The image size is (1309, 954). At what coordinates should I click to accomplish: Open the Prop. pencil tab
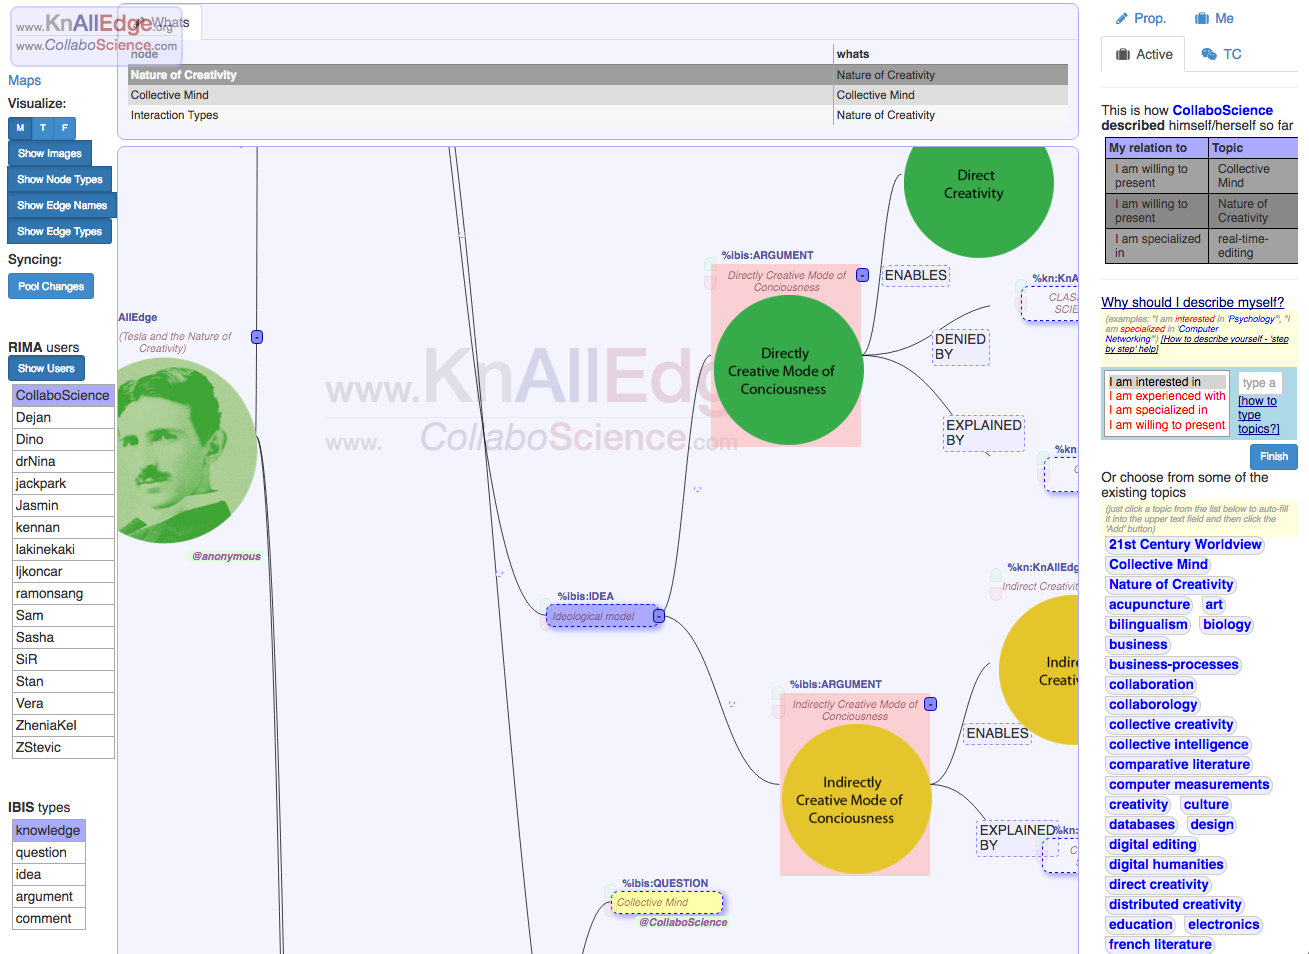click(x=1141, y=18)
